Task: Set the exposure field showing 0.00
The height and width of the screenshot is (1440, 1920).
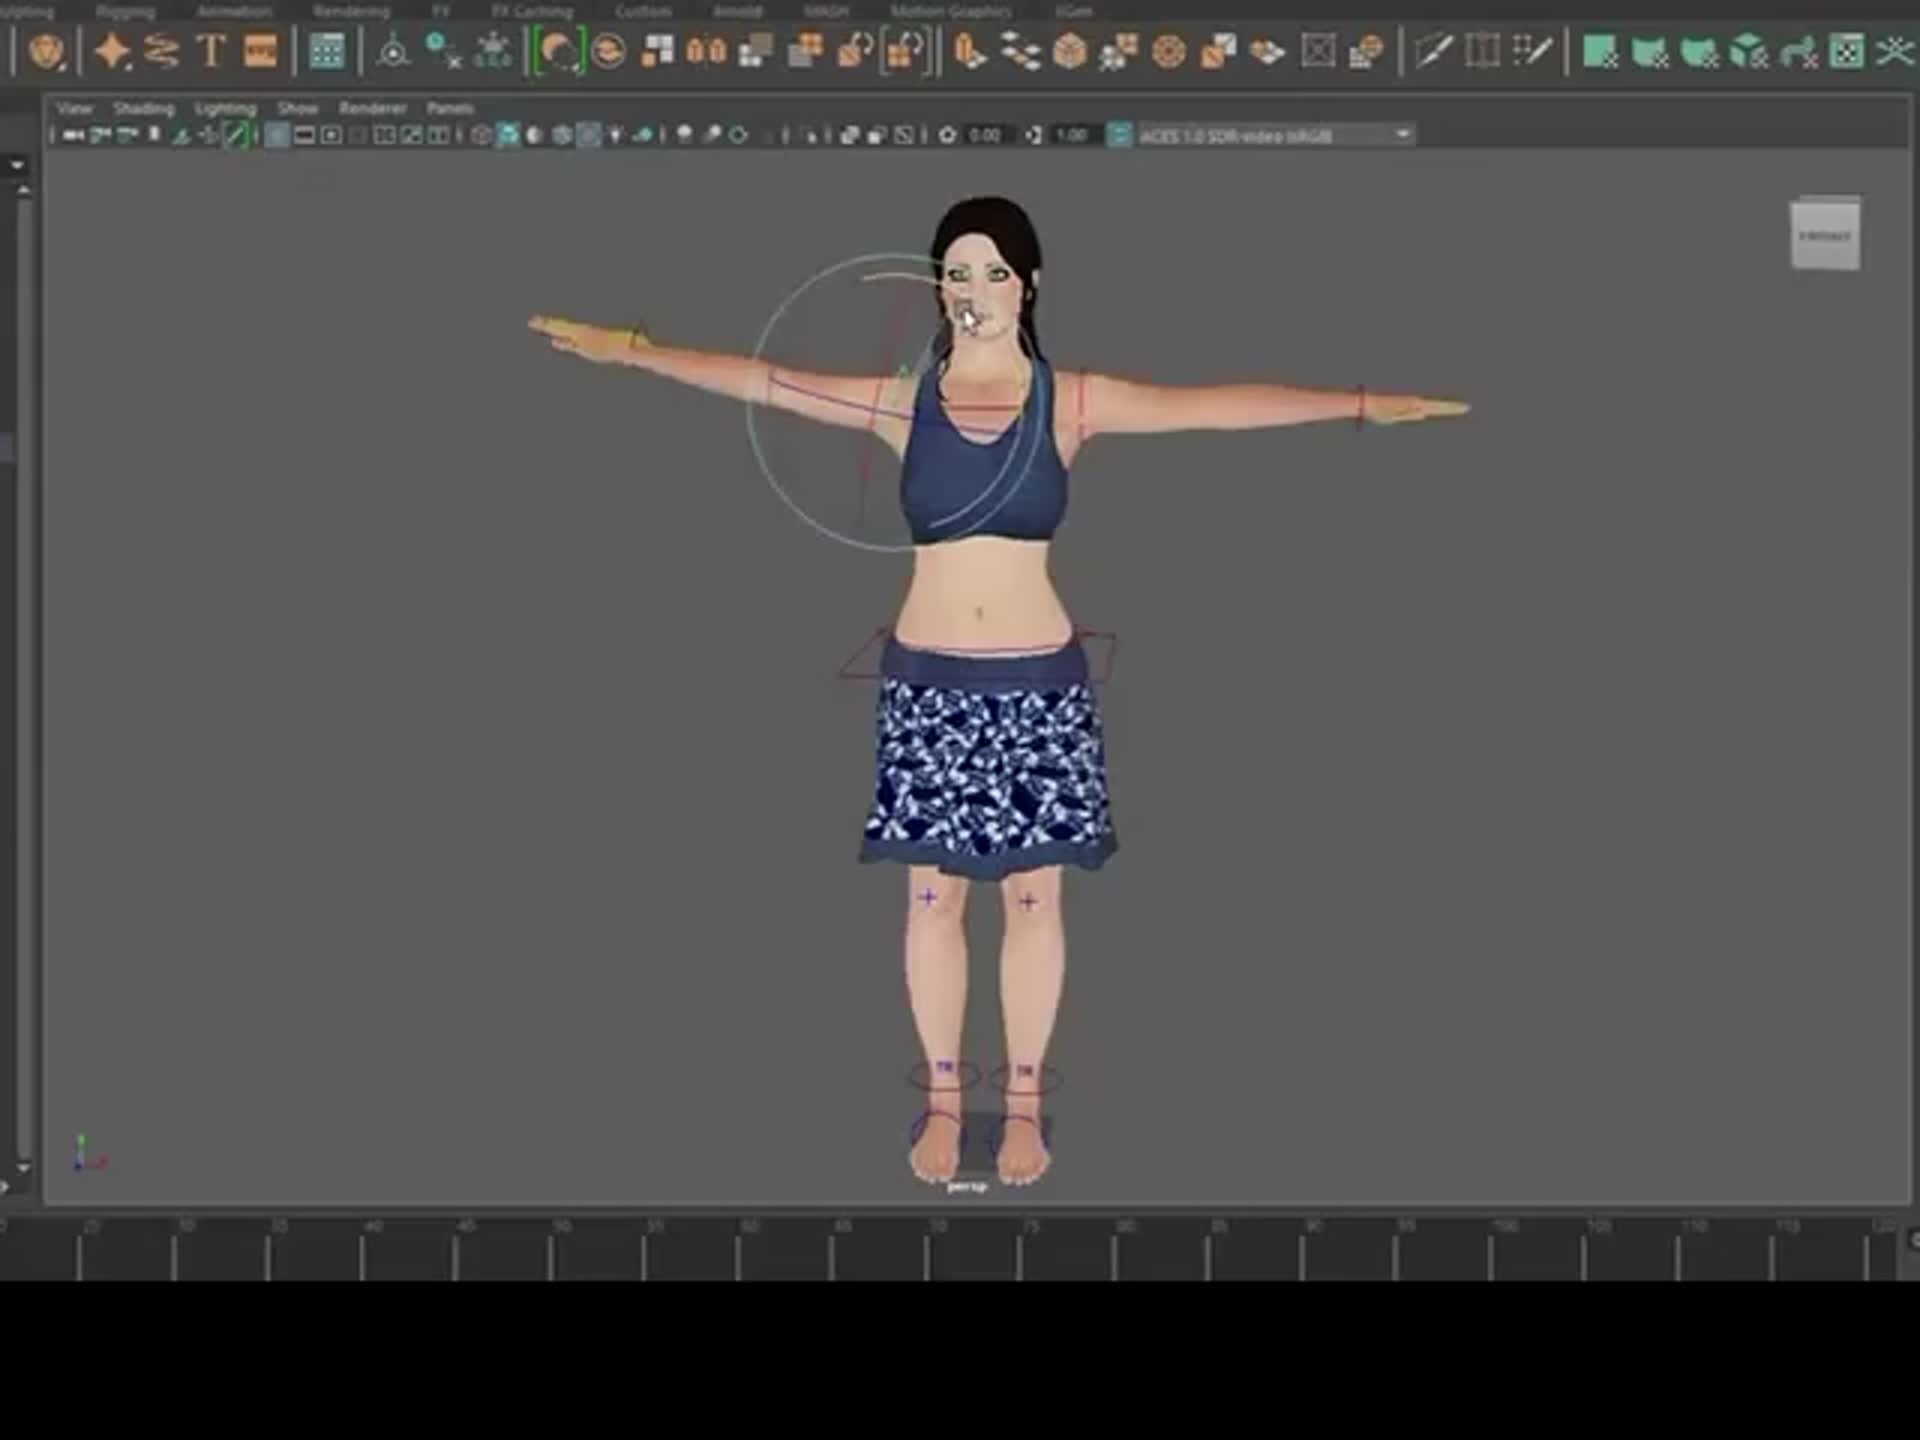Action: (x=985, y=136)
